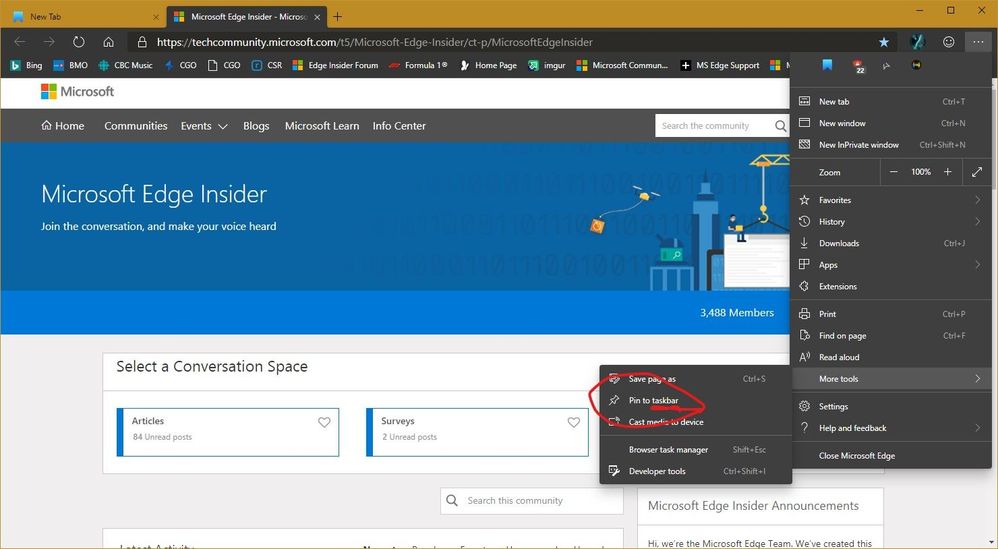998x549 pixels.
Task: Close the Microsoft Edge Insider tab
Action: click(x=317, y=17)
